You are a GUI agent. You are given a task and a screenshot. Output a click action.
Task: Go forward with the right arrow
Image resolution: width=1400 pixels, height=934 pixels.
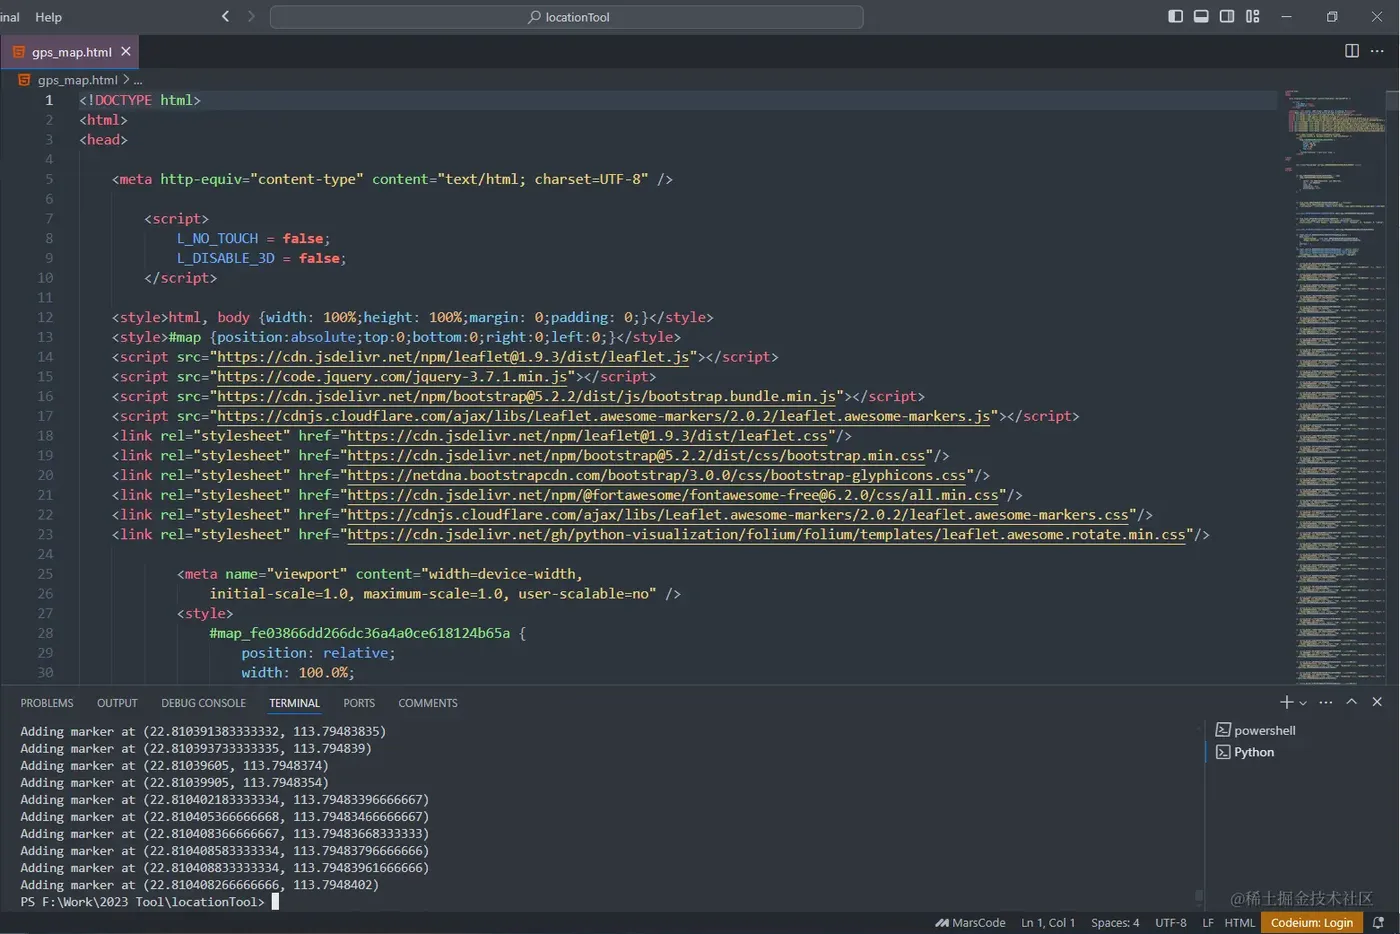251,16
